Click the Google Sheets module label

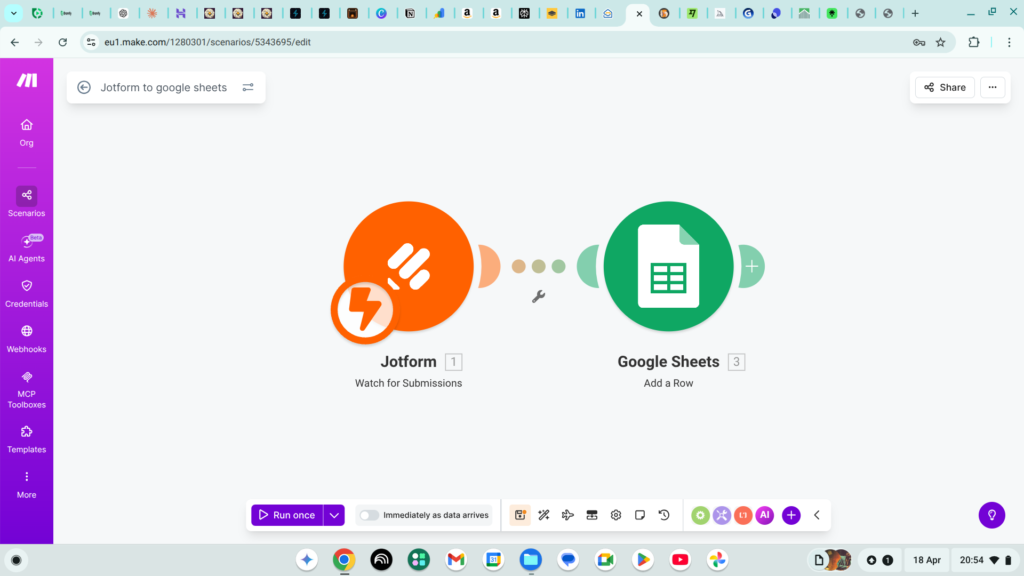(668, 362)
